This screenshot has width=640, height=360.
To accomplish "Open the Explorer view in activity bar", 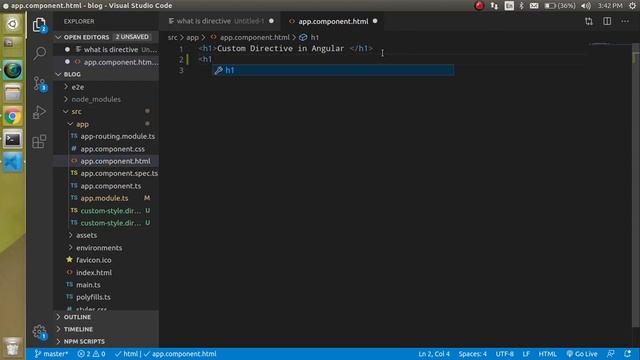I will pyautogui.click(x=39, y=25).
